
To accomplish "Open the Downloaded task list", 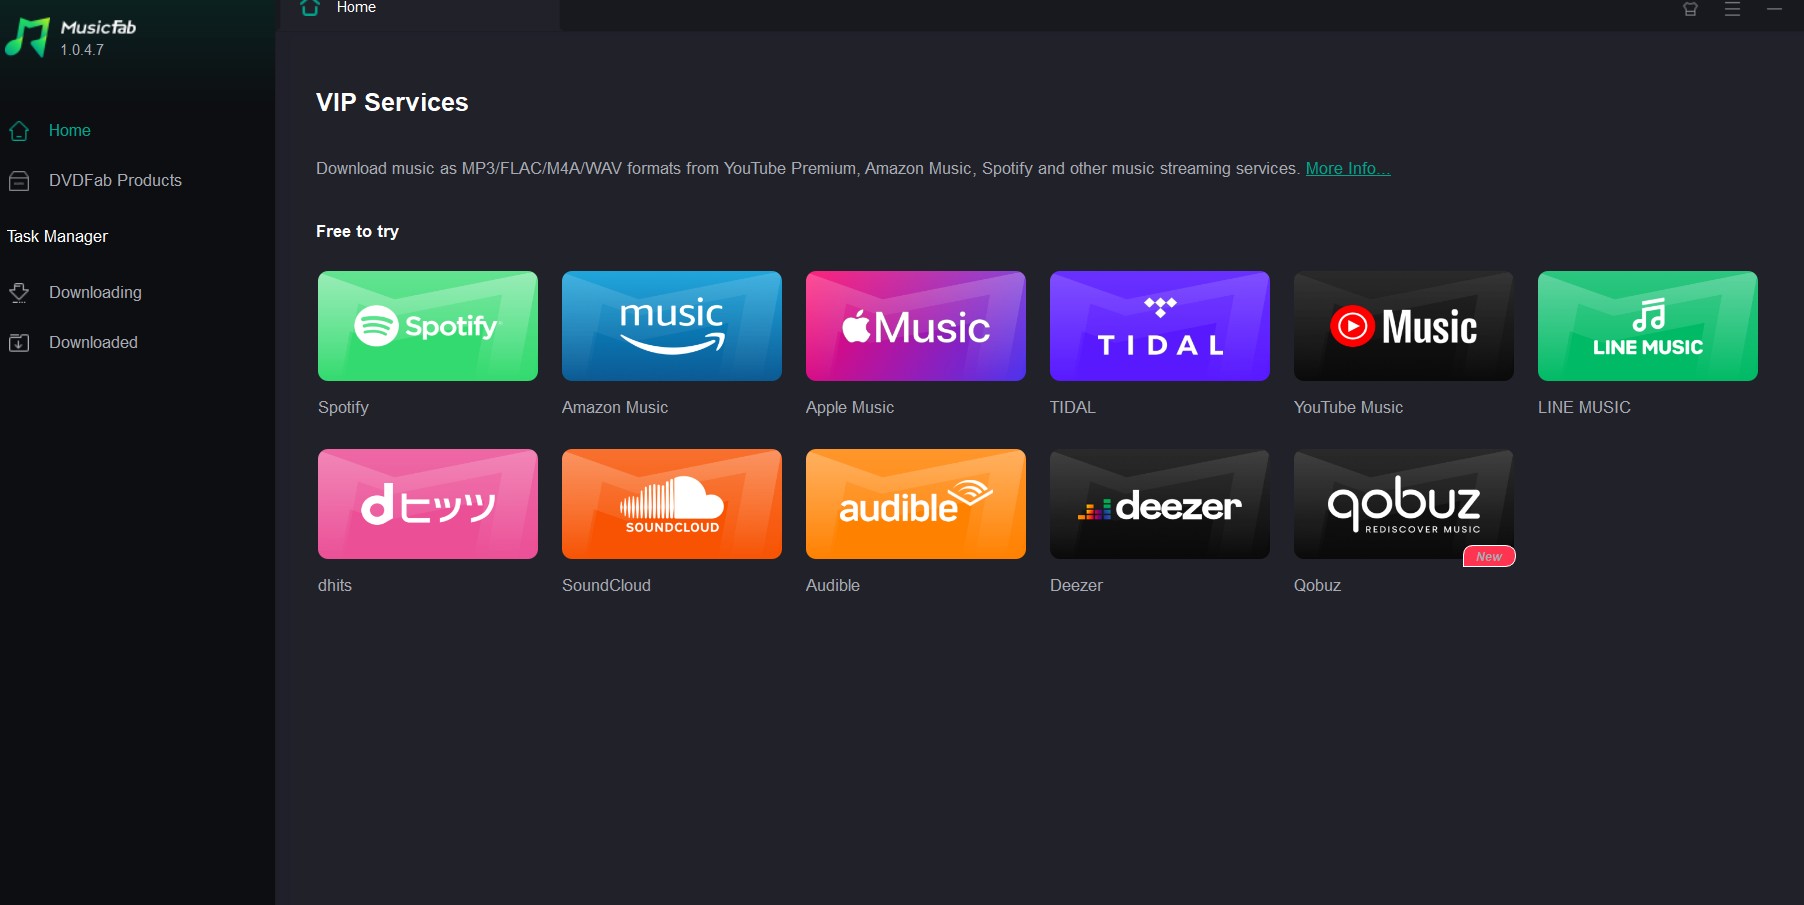I will pyautogui.click(x=93, y=343).
